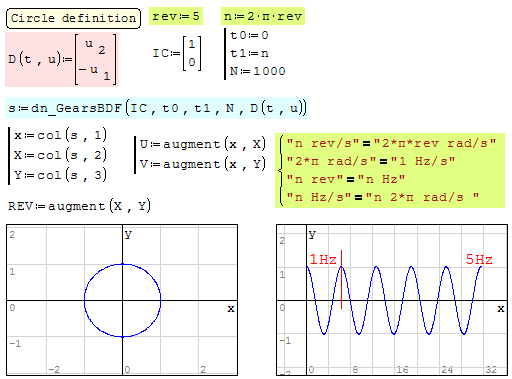Viewport: 512px width, 379px height.
Task: Click the rev:=5 assignment region
Action: click(176, 16)
